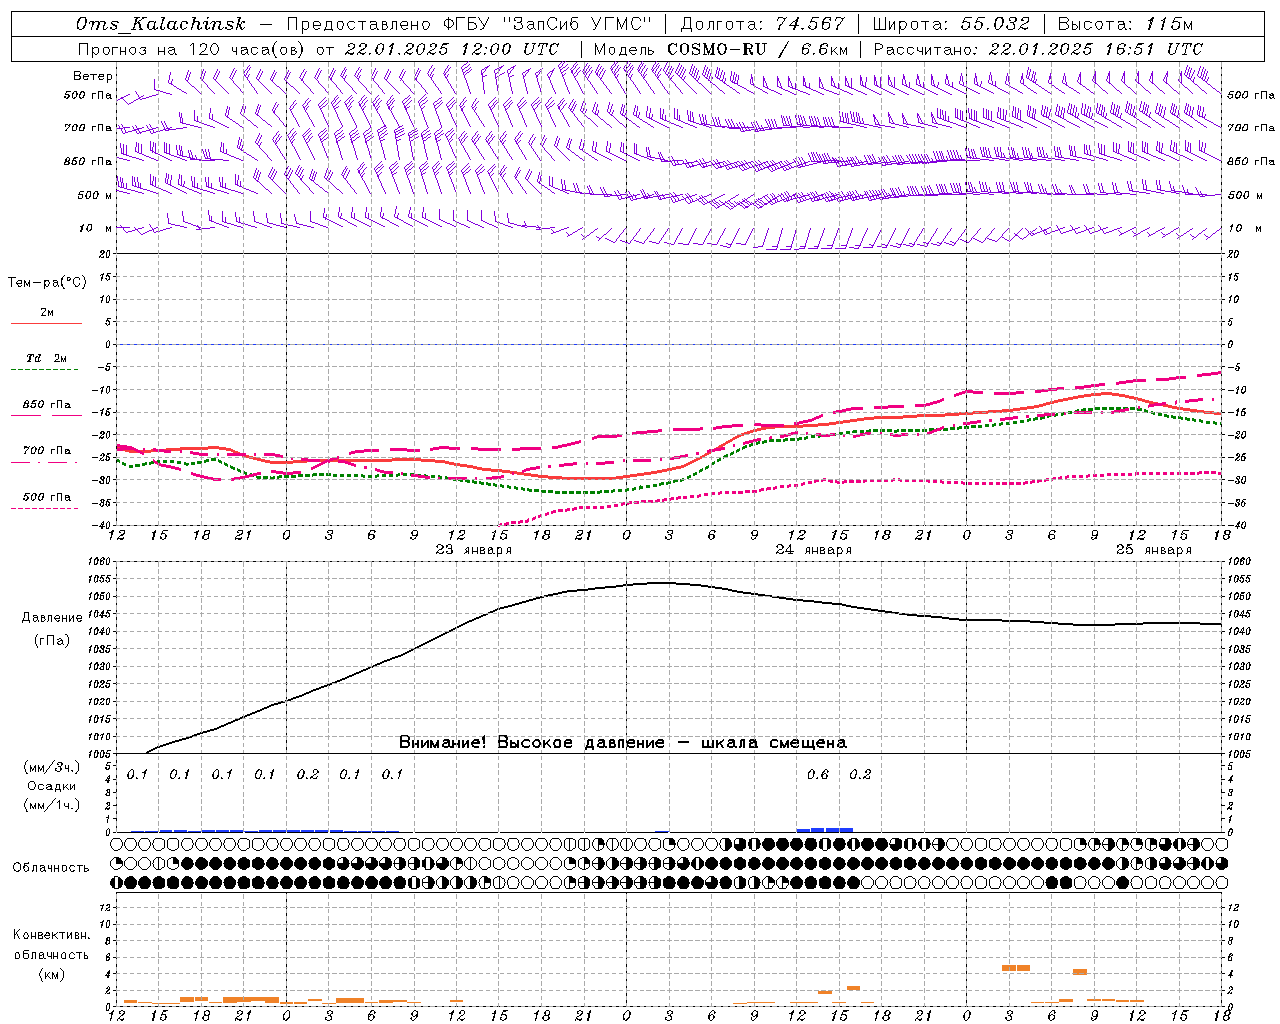The height and width of the screenshot is (1024, 1280).
Task: Select the text "Долгота: 74.567"
Action: [762, 24]
